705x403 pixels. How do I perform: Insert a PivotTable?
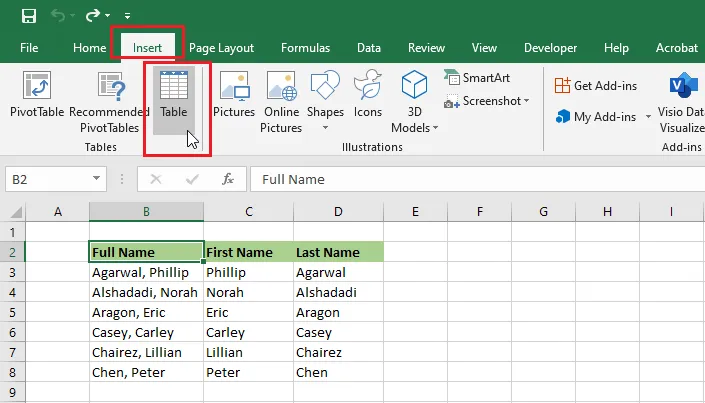[x=37, y=94]
